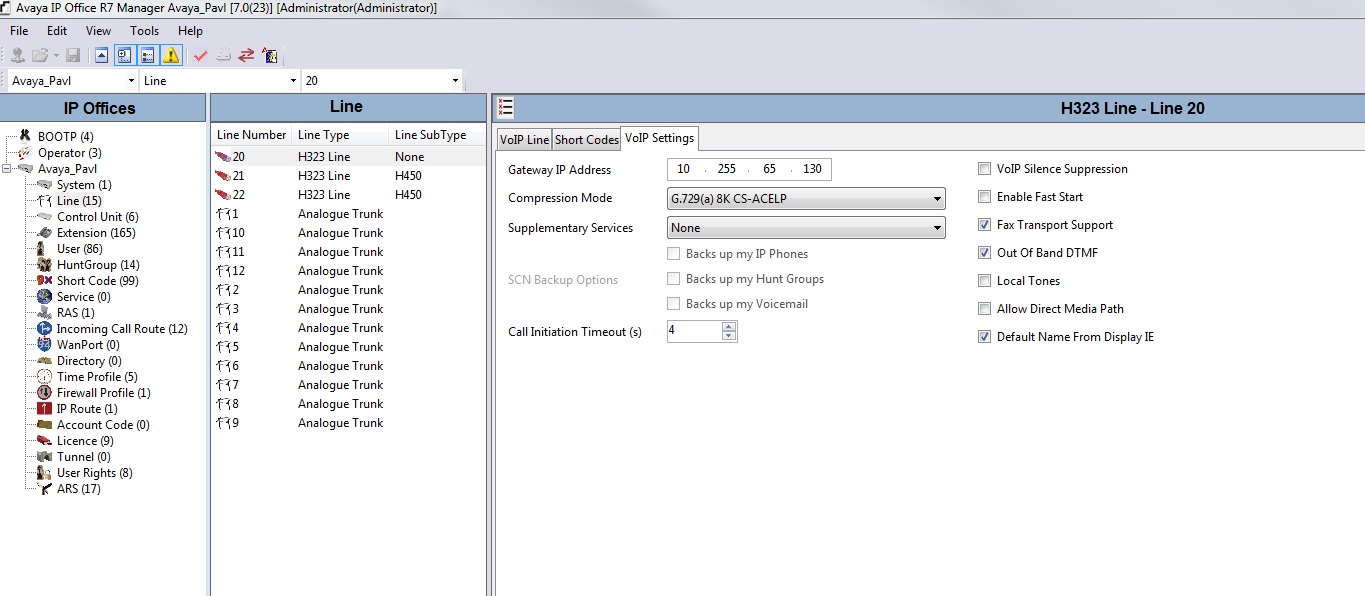Open the Tools menu

145,31
